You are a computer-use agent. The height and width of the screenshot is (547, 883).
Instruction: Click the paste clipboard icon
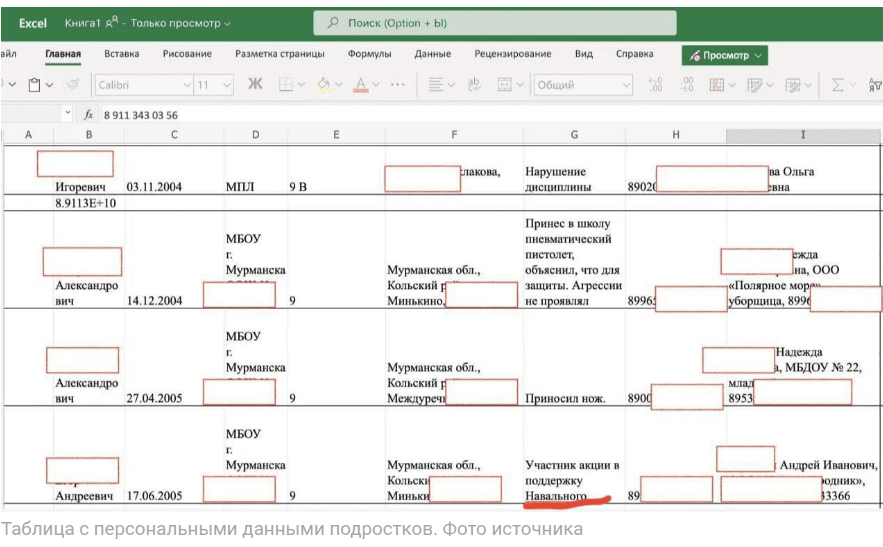34,85
